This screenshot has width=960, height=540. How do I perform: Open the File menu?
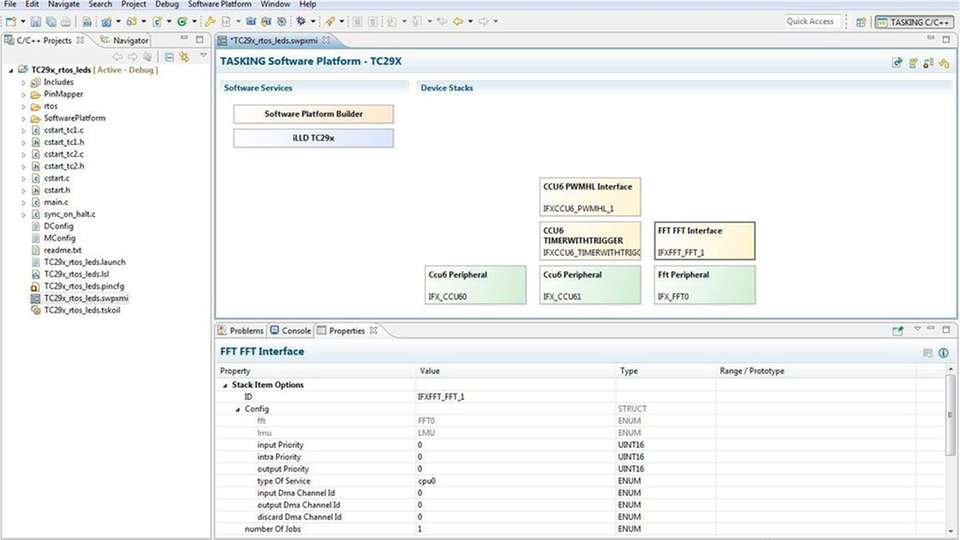(x=10, y=4)
